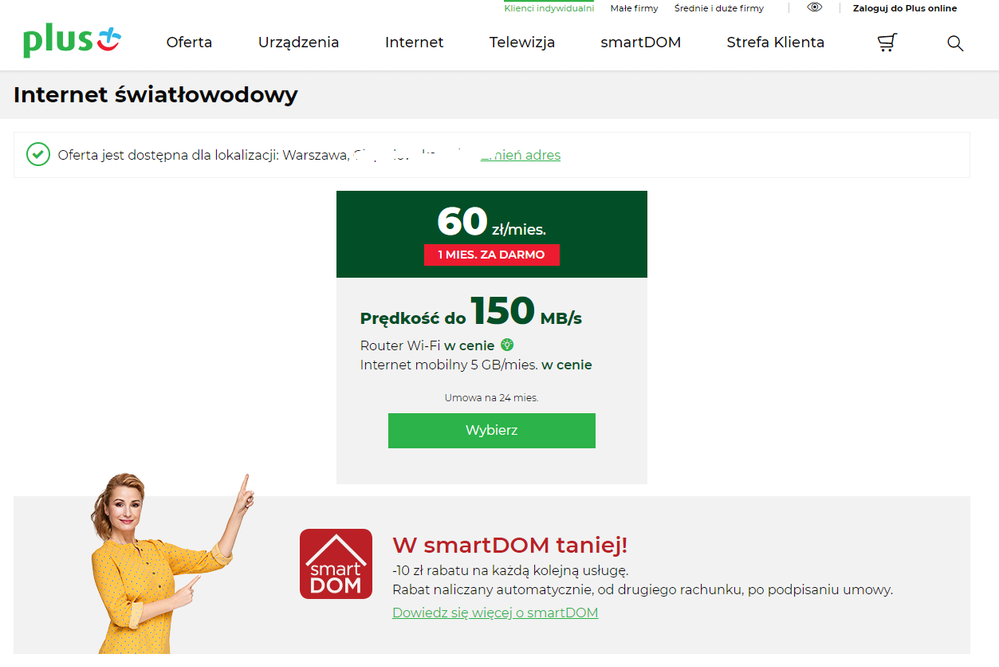999x667 pixels.
Task: Switch to Małe firmy tab
Action: [634, 8]
